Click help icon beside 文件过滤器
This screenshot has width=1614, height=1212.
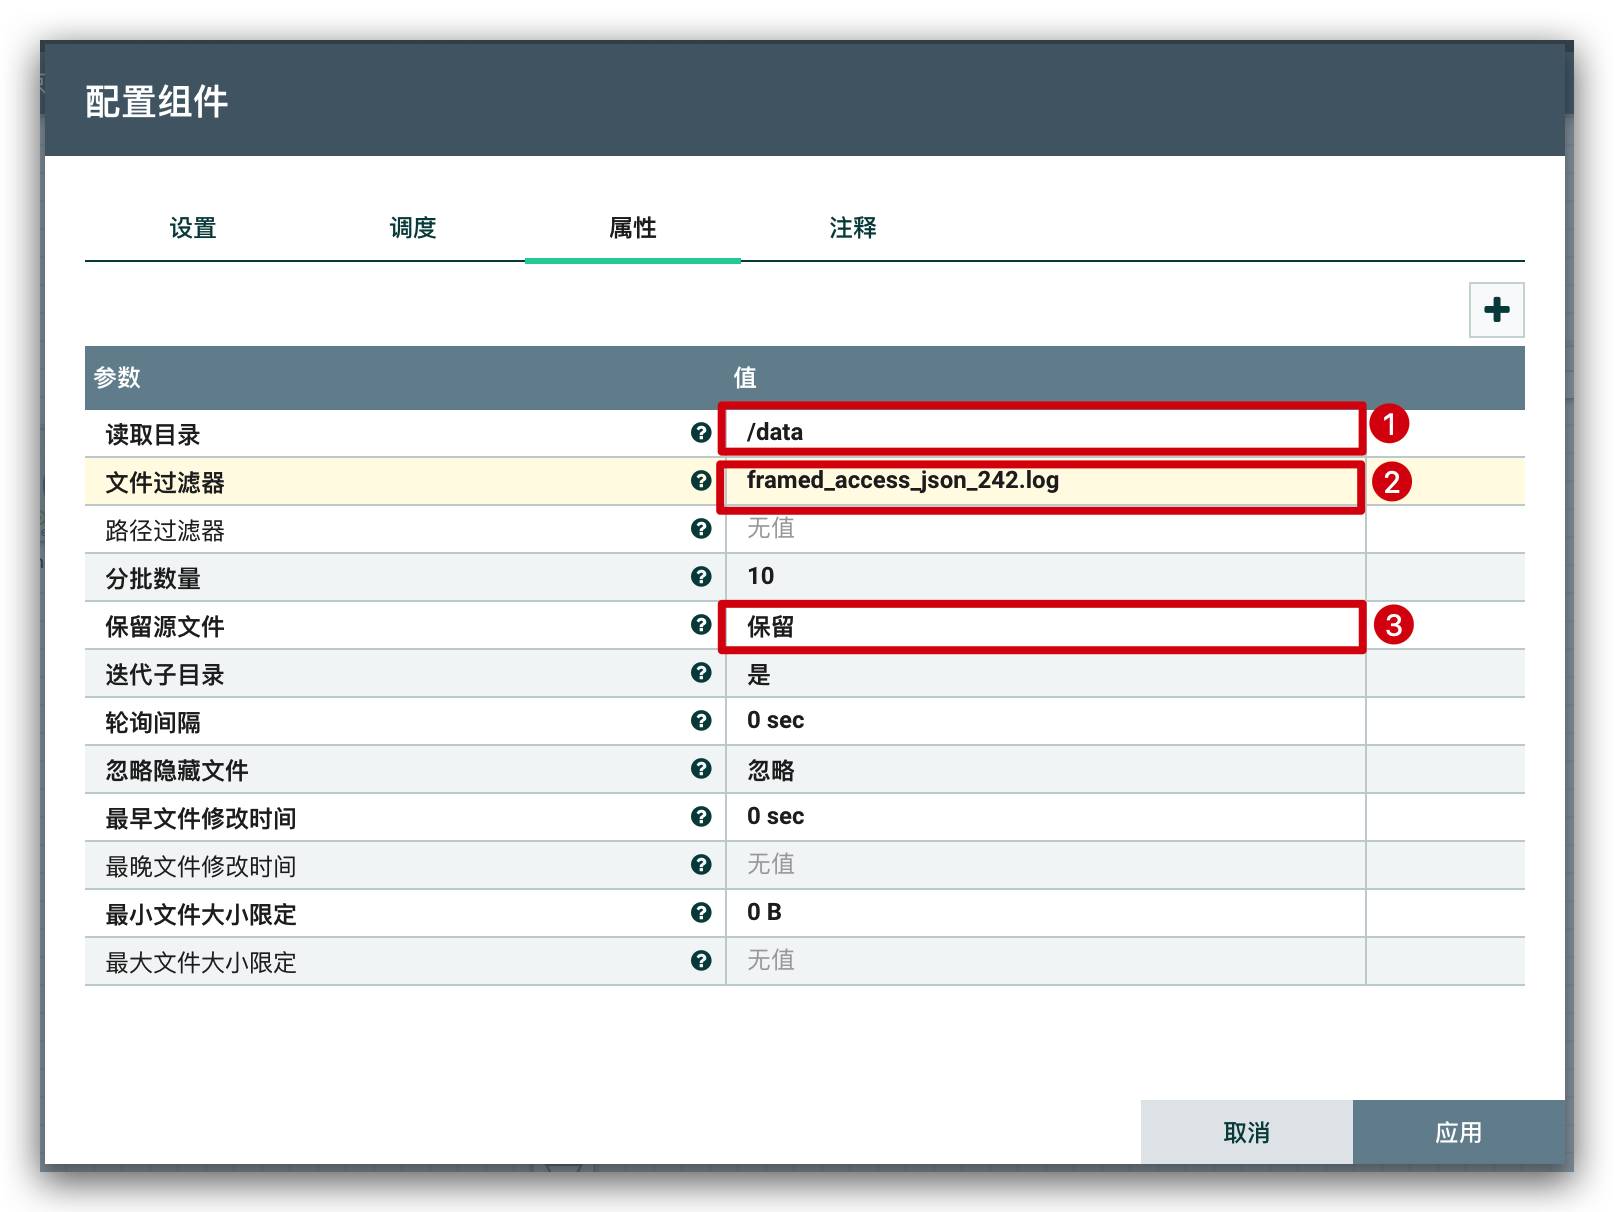coord(701,480)
